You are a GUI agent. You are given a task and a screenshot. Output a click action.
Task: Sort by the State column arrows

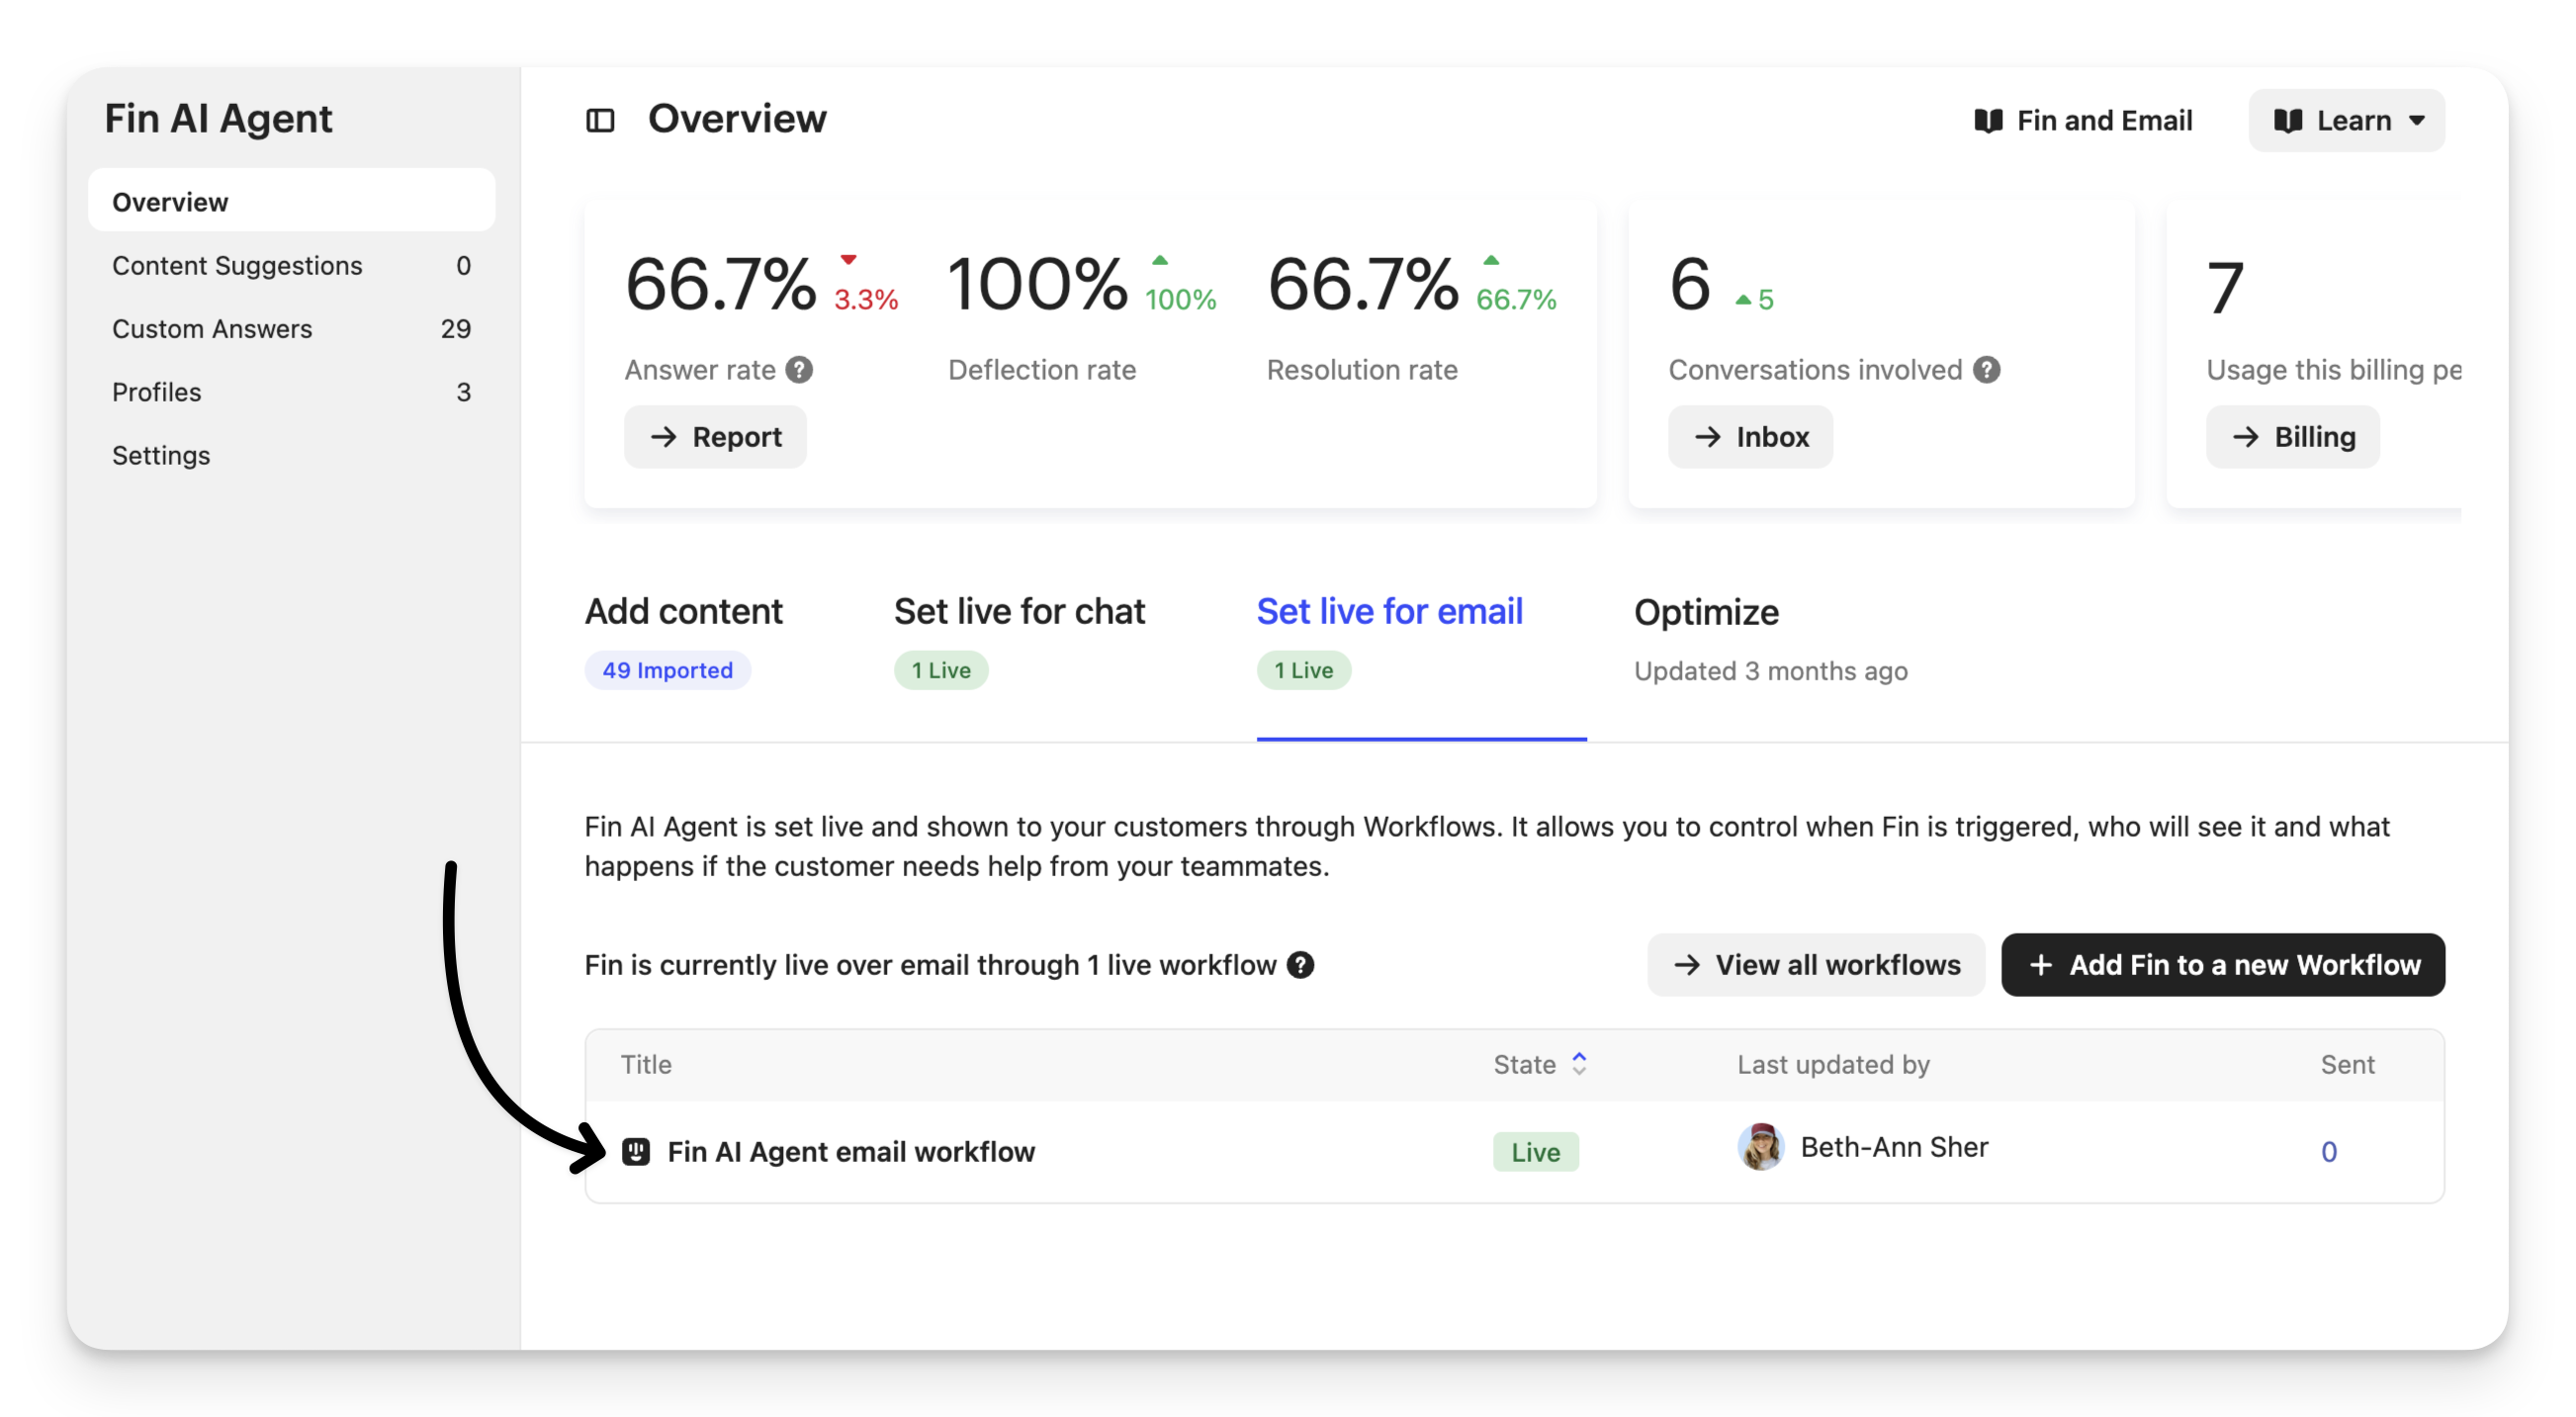click(1579, 1064)
